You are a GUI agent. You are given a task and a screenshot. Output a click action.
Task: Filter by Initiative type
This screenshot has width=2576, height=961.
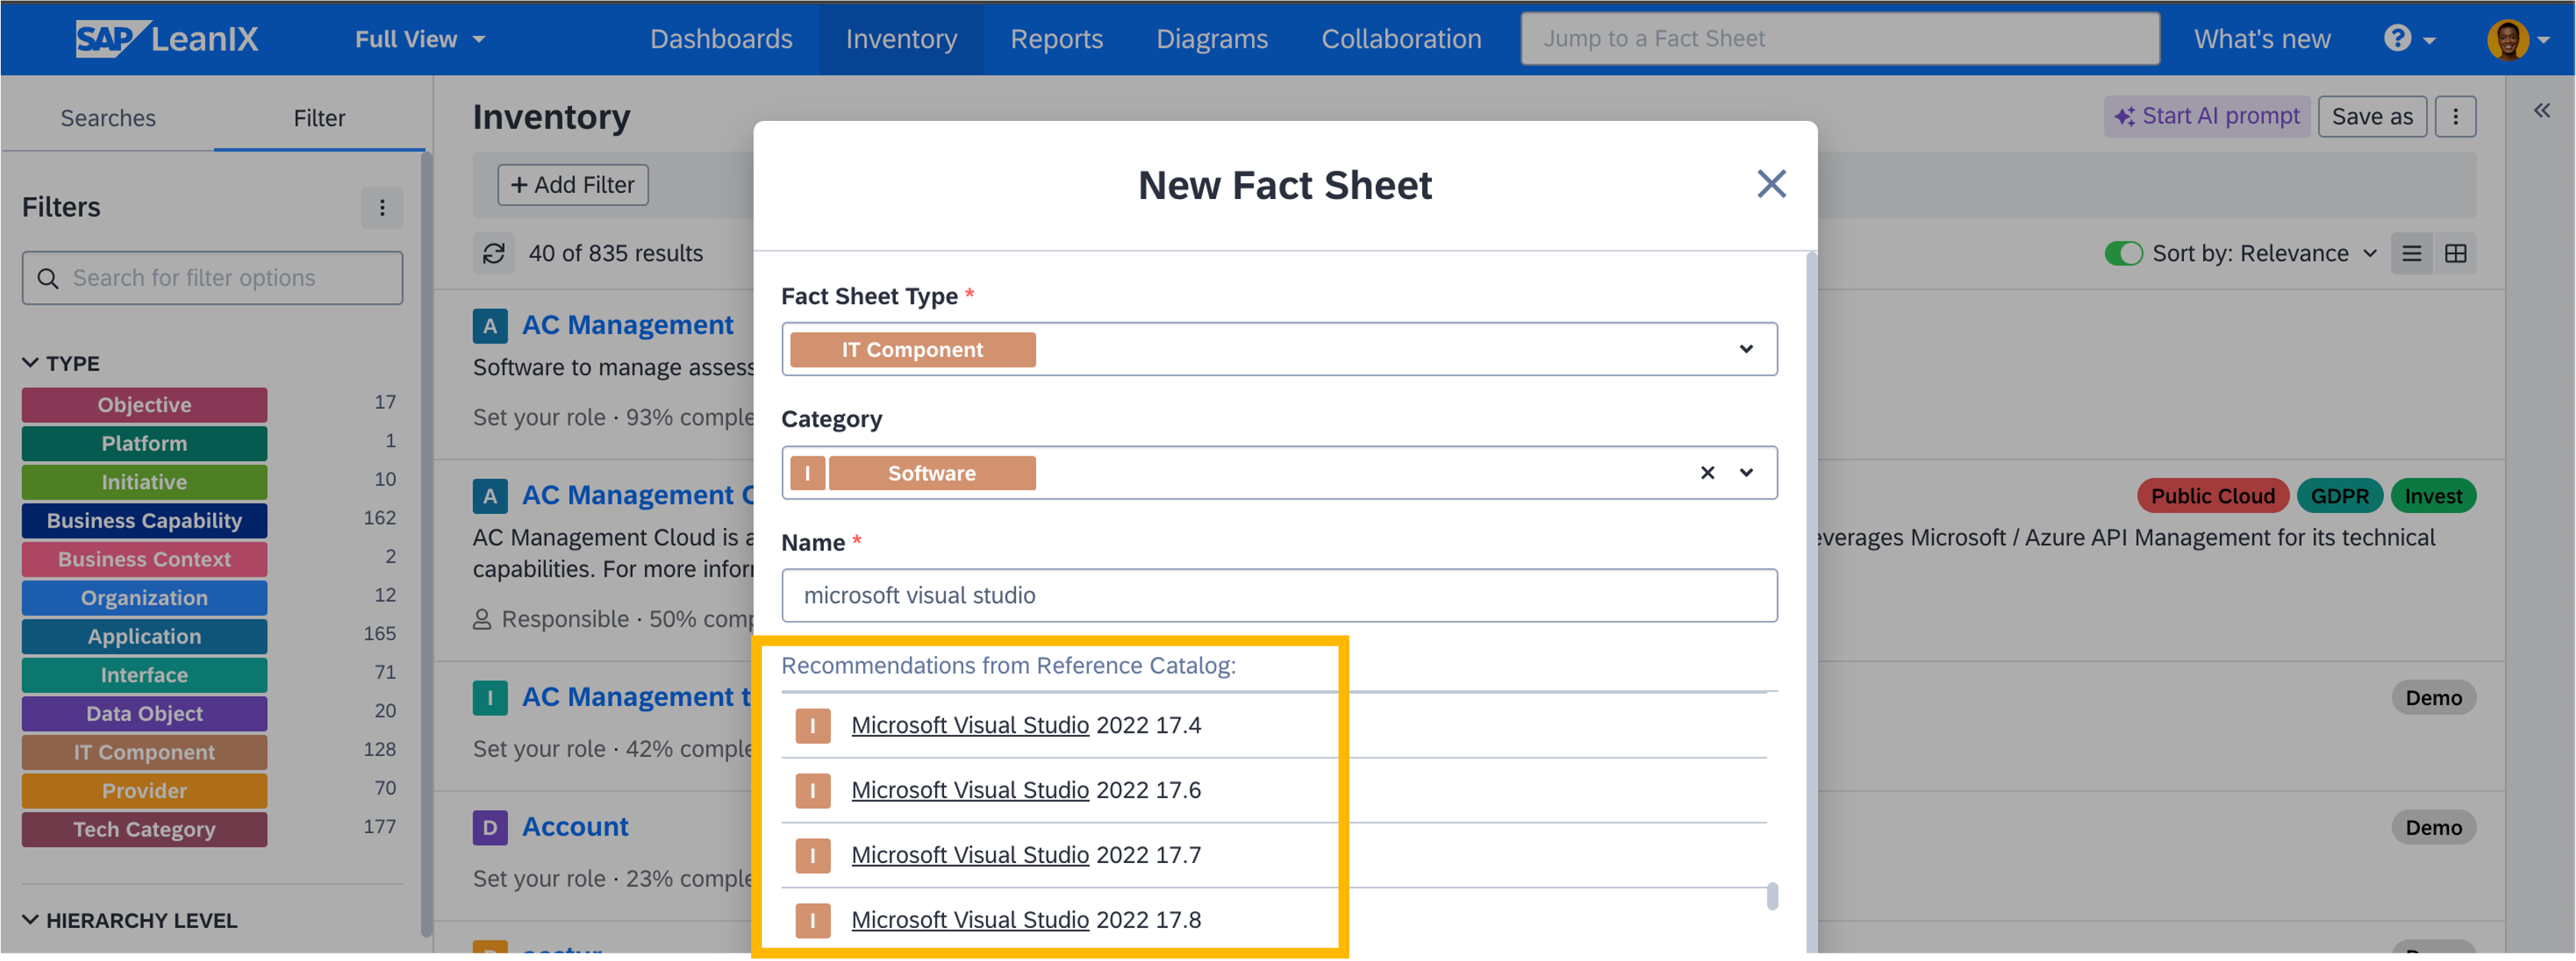(144, 482)
